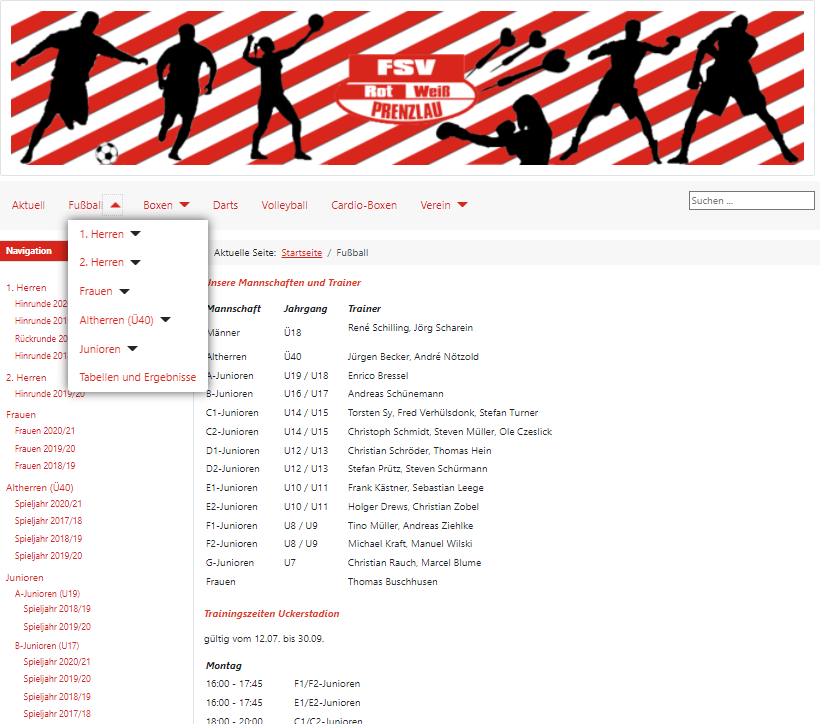Screen dimensions: 827x724
Task: Expand the Frauen submenu arrow
Action: tap(125, 291)
